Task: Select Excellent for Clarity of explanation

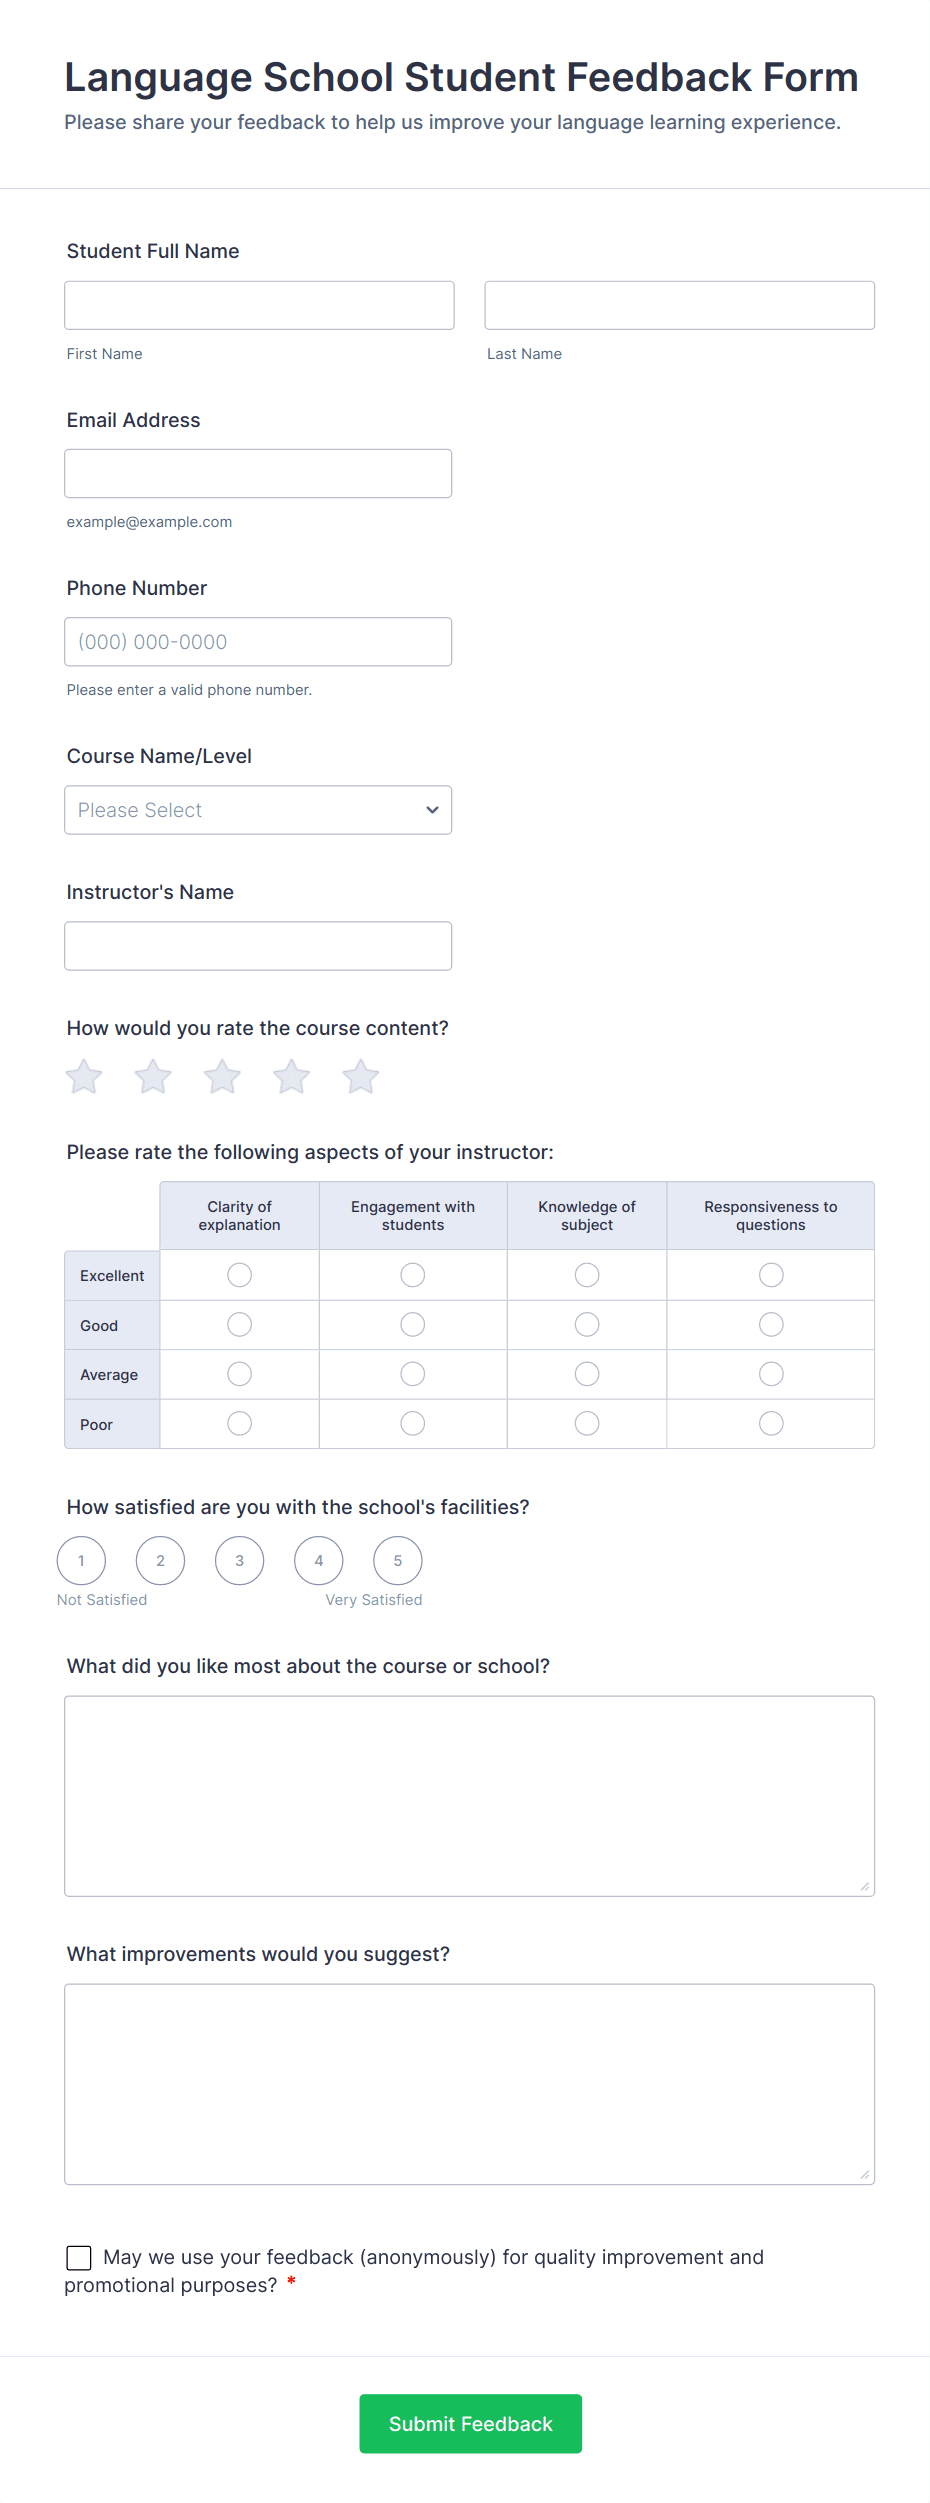Action: [x=238, y=1274]
